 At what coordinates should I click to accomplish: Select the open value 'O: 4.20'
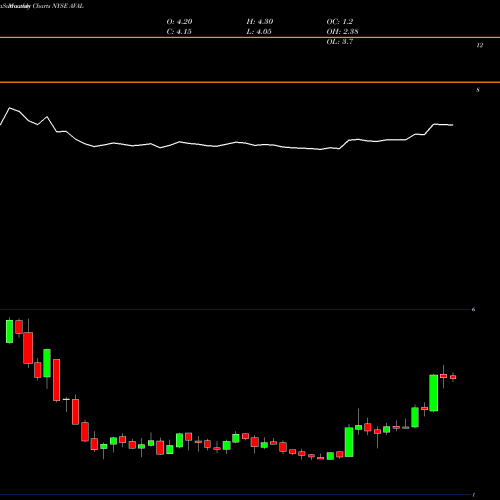179,22
